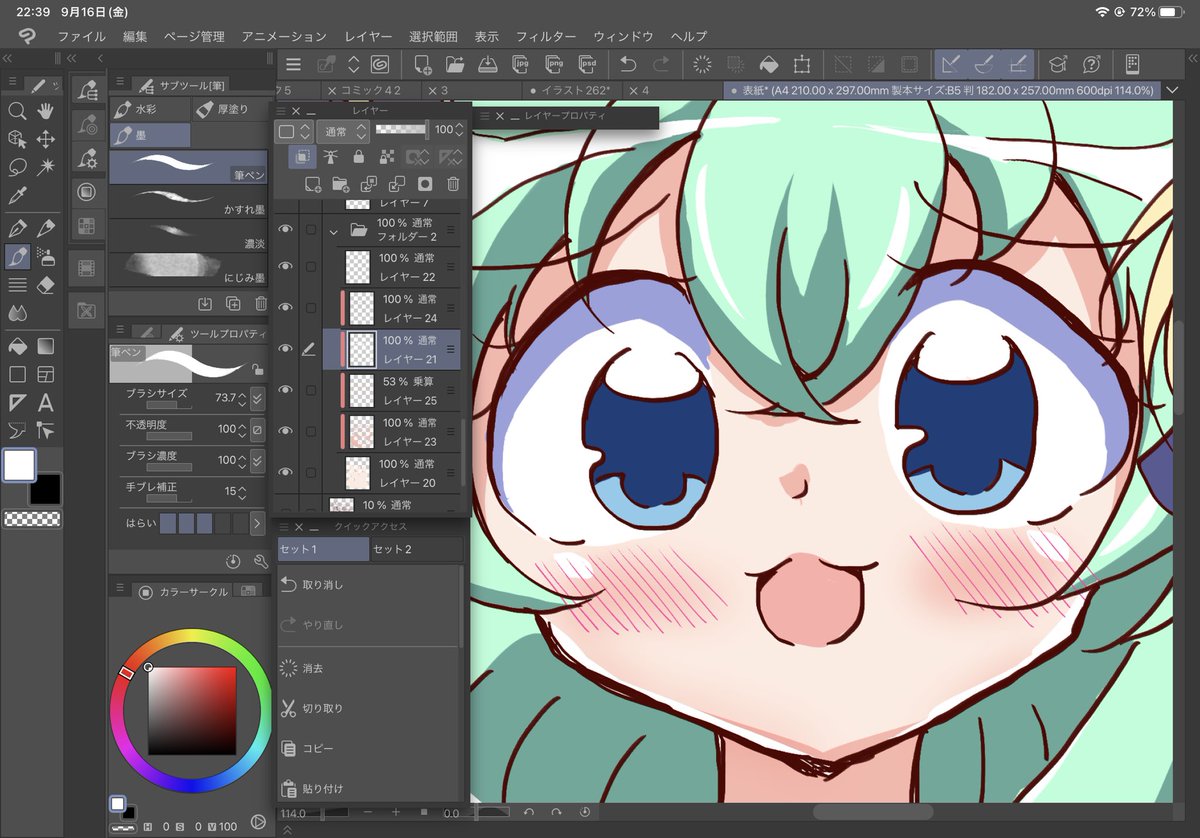The image size is (1200, 838).
Task: Switch to the イラスト262 canvas tab
Action: tap(574, 90)
